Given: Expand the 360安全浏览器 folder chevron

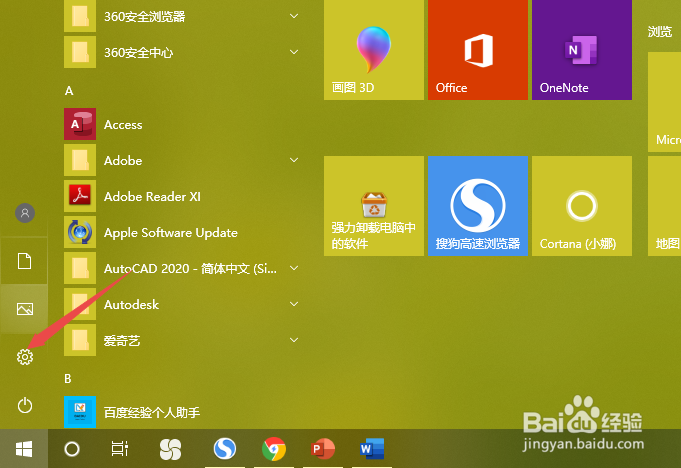Looking at the screenshot, I should coord(294,16).
